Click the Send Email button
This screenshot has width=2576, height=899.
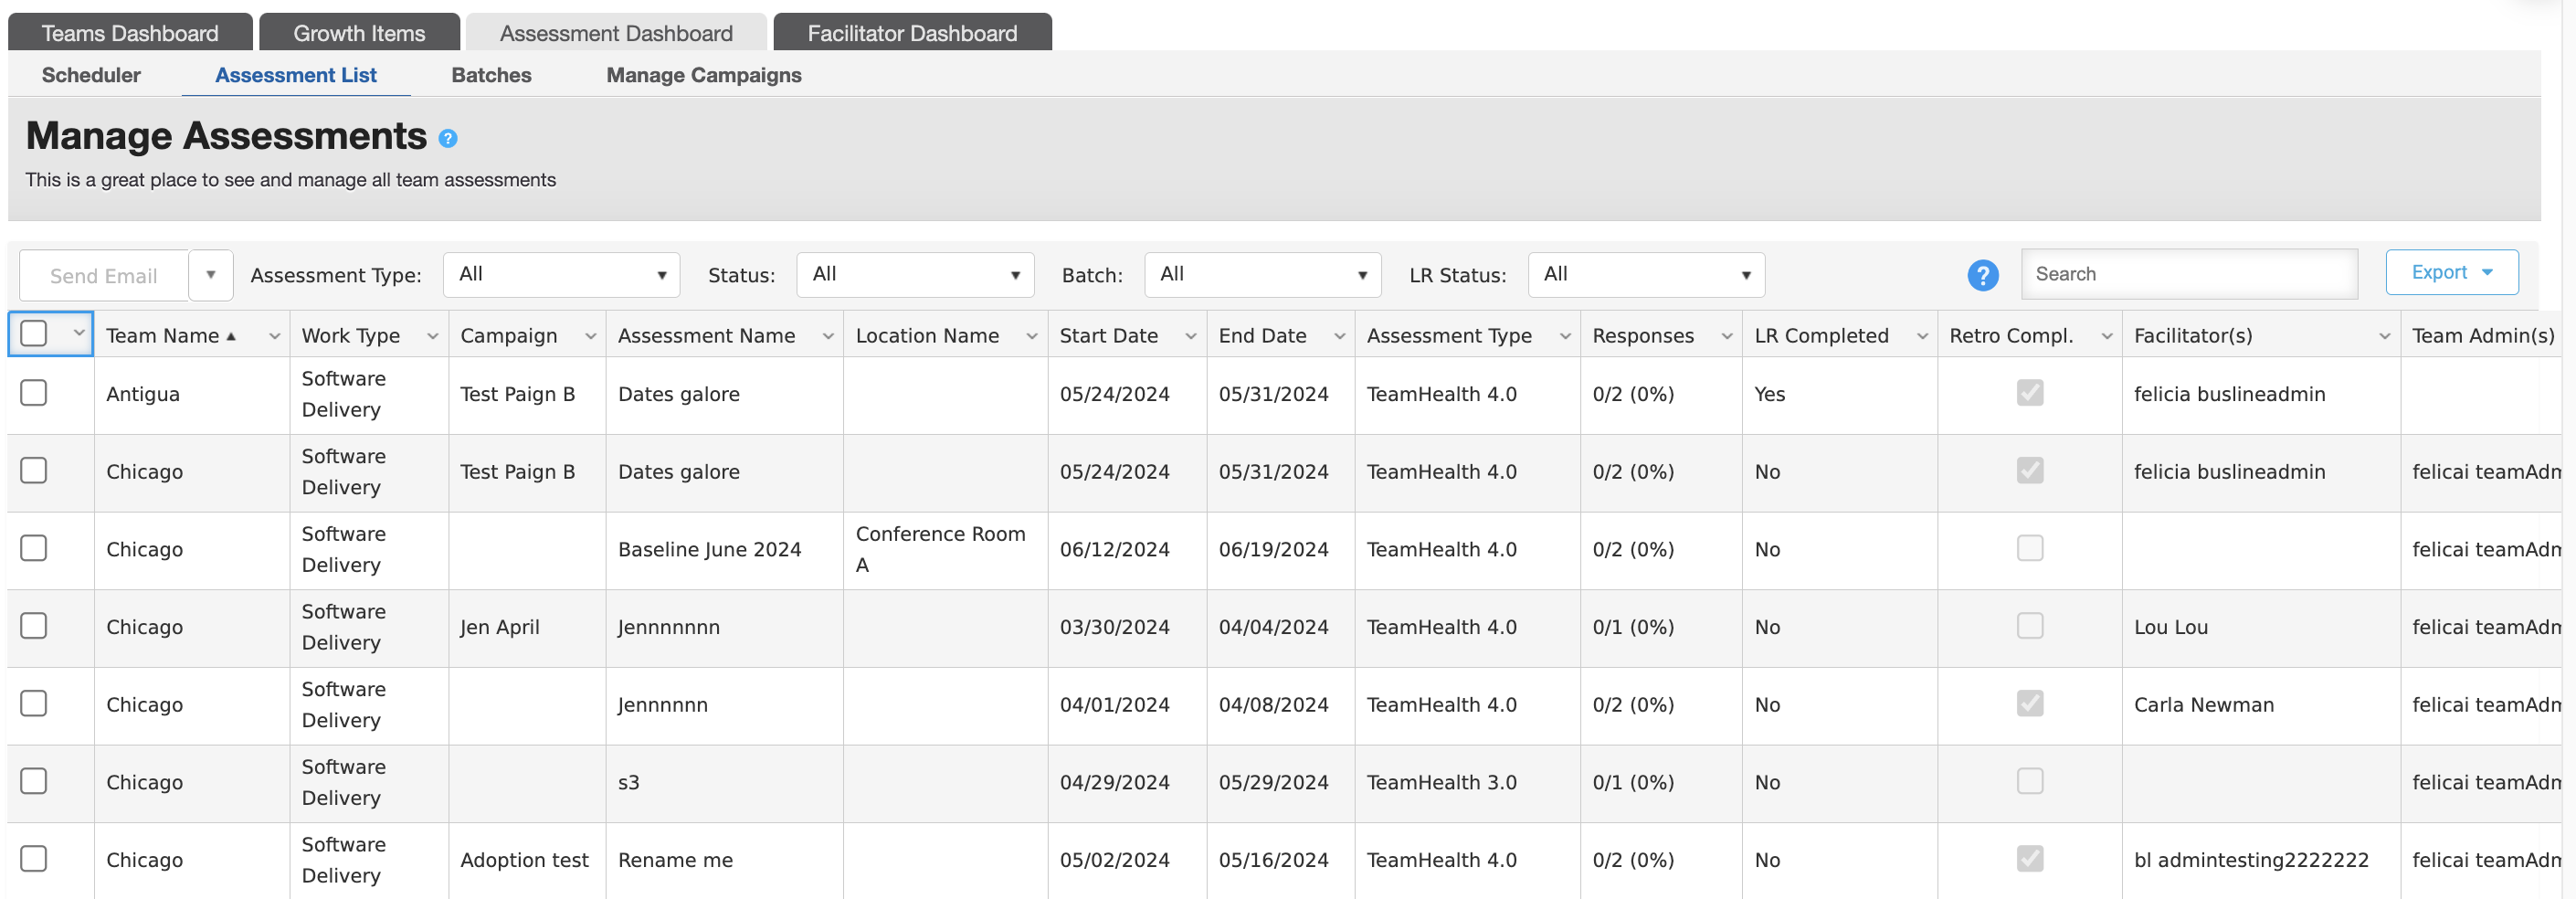pos(104,276)
